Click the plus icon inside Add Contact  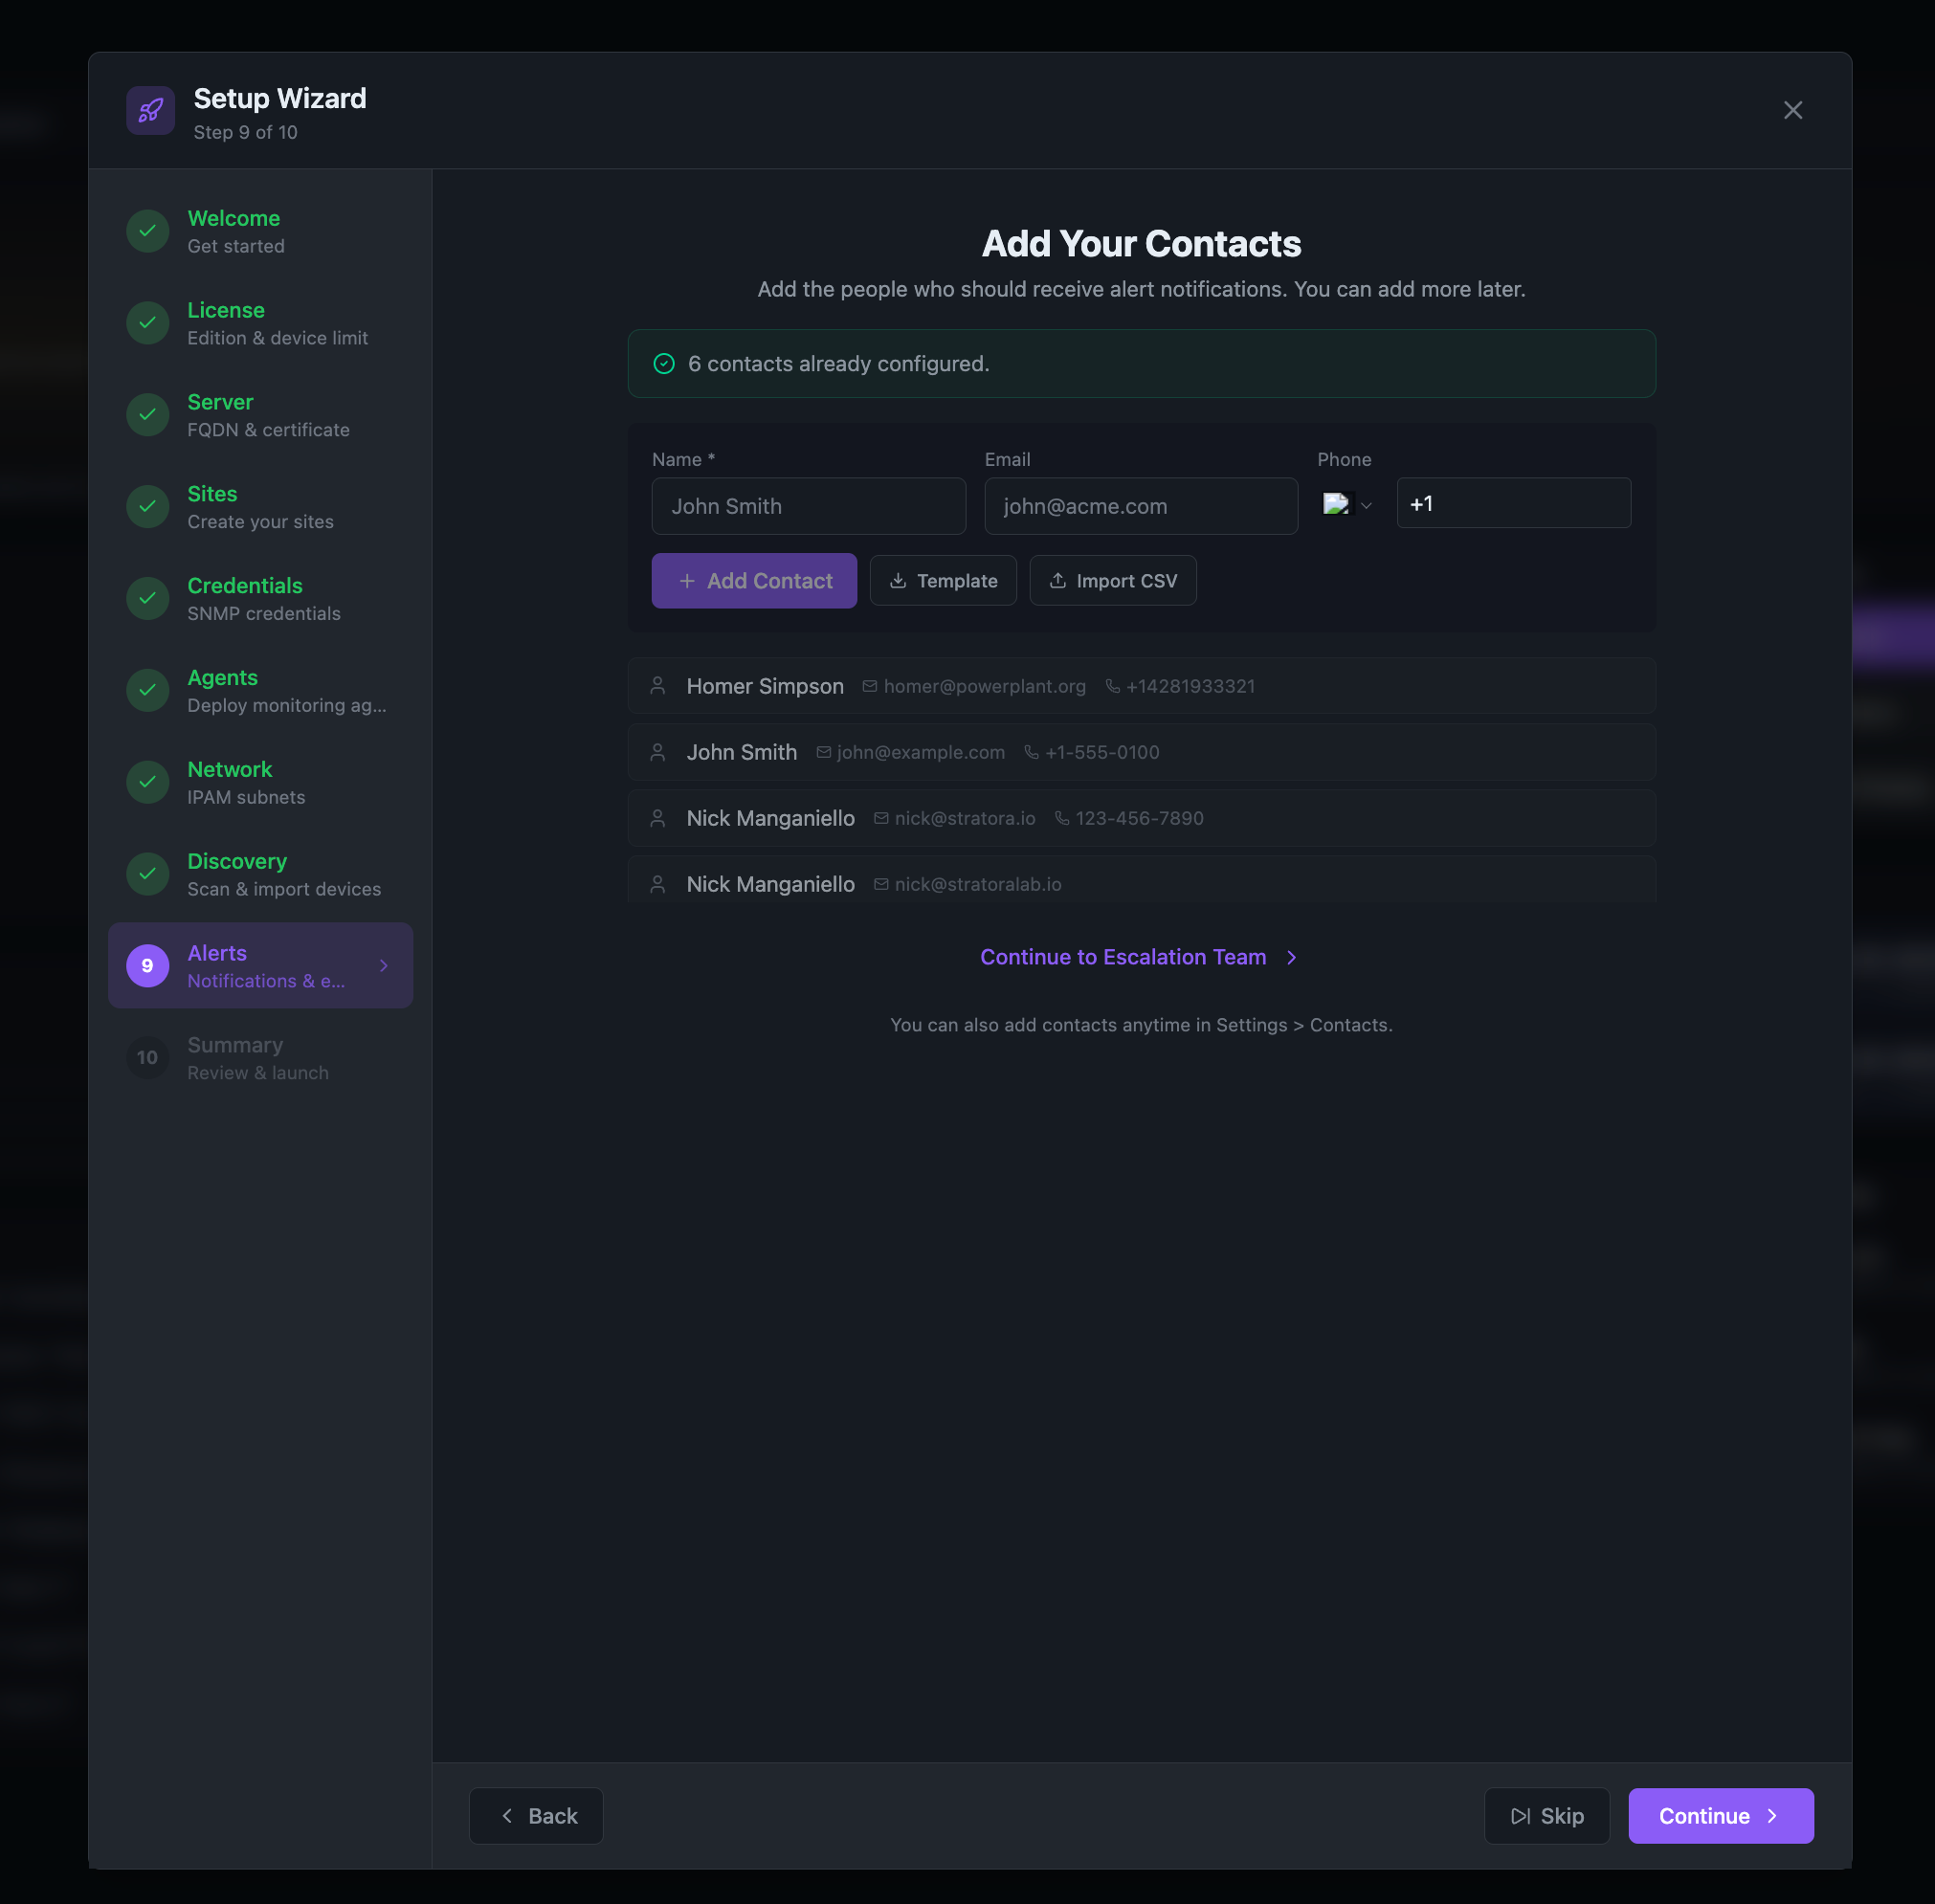688,580
